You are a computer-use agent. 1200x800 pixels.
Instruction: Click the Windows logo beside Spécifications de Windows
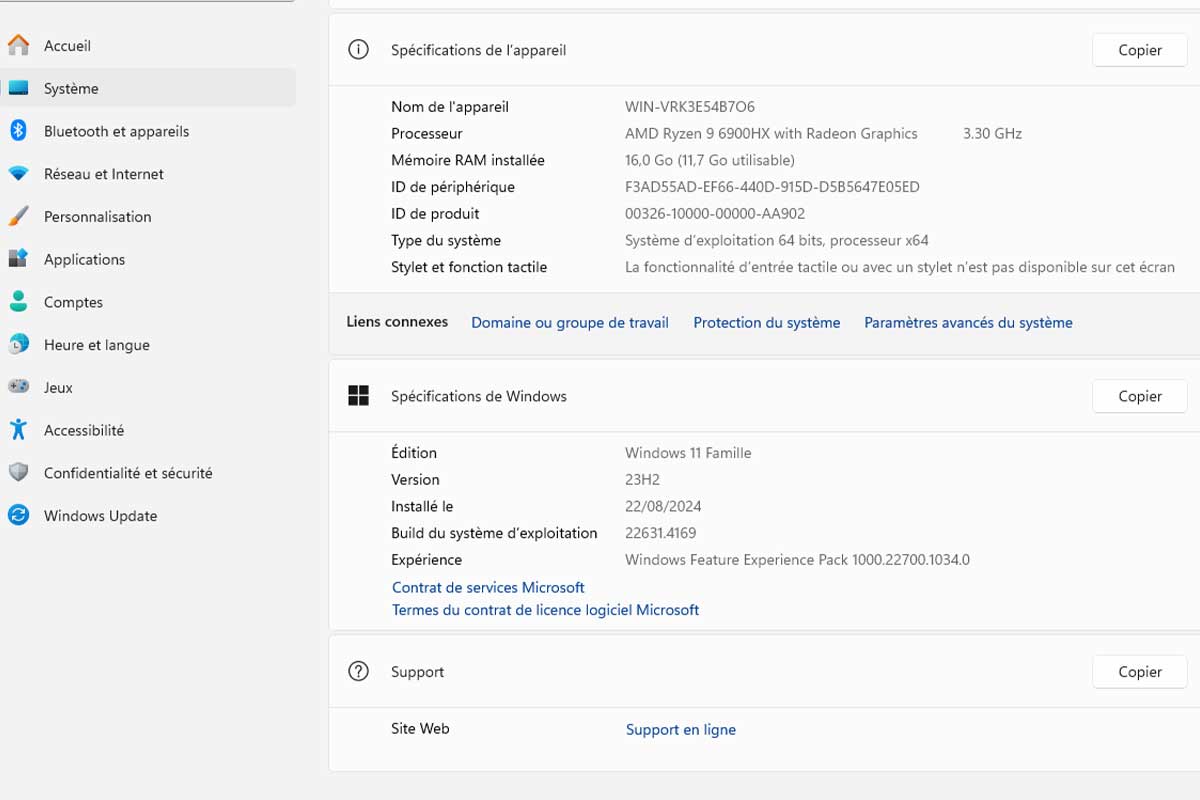(358, 396)
